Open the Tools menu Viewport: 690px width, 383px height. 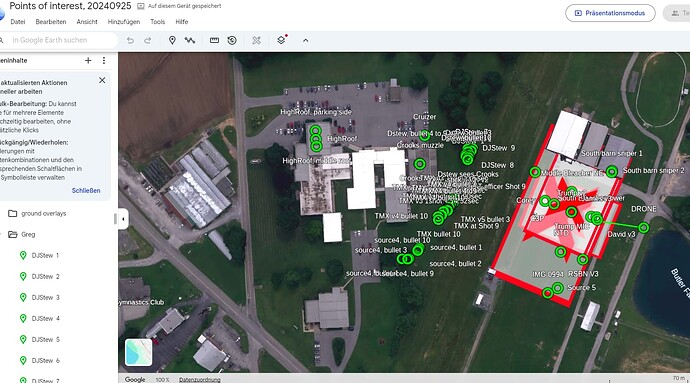[158, 22]
